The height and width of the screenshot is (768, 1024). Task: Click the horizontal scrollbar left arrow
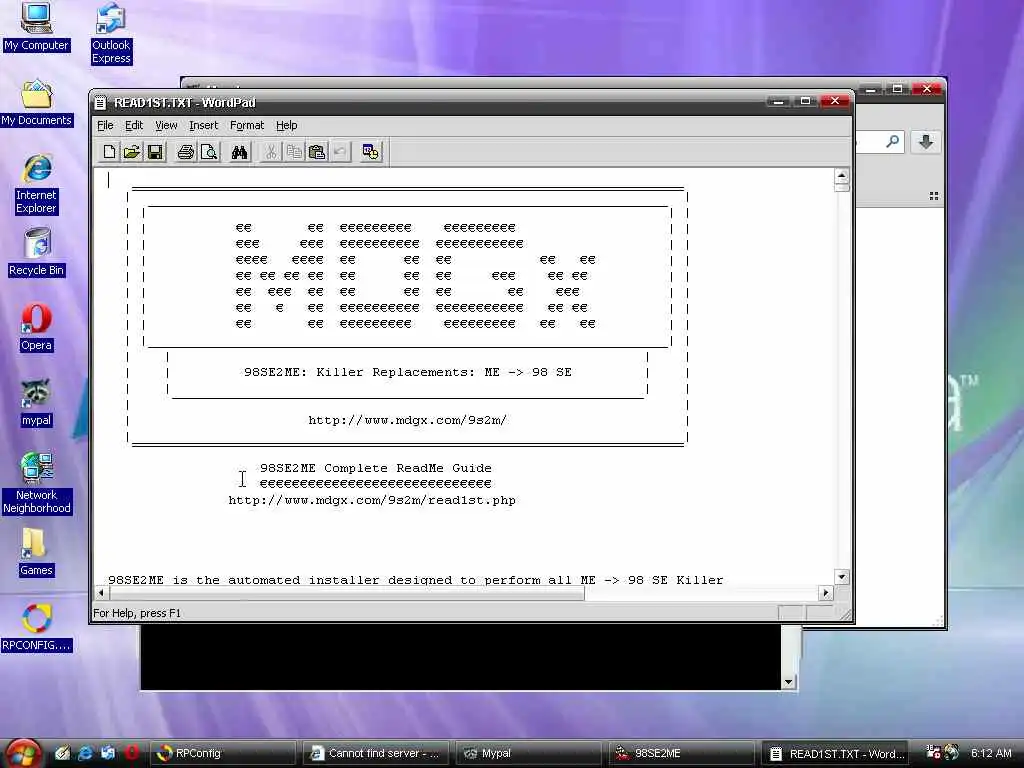point(101,593)
